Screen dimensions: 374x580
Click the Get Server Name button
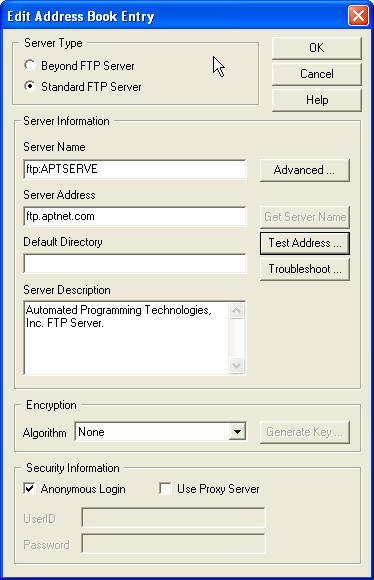point(304,217)
